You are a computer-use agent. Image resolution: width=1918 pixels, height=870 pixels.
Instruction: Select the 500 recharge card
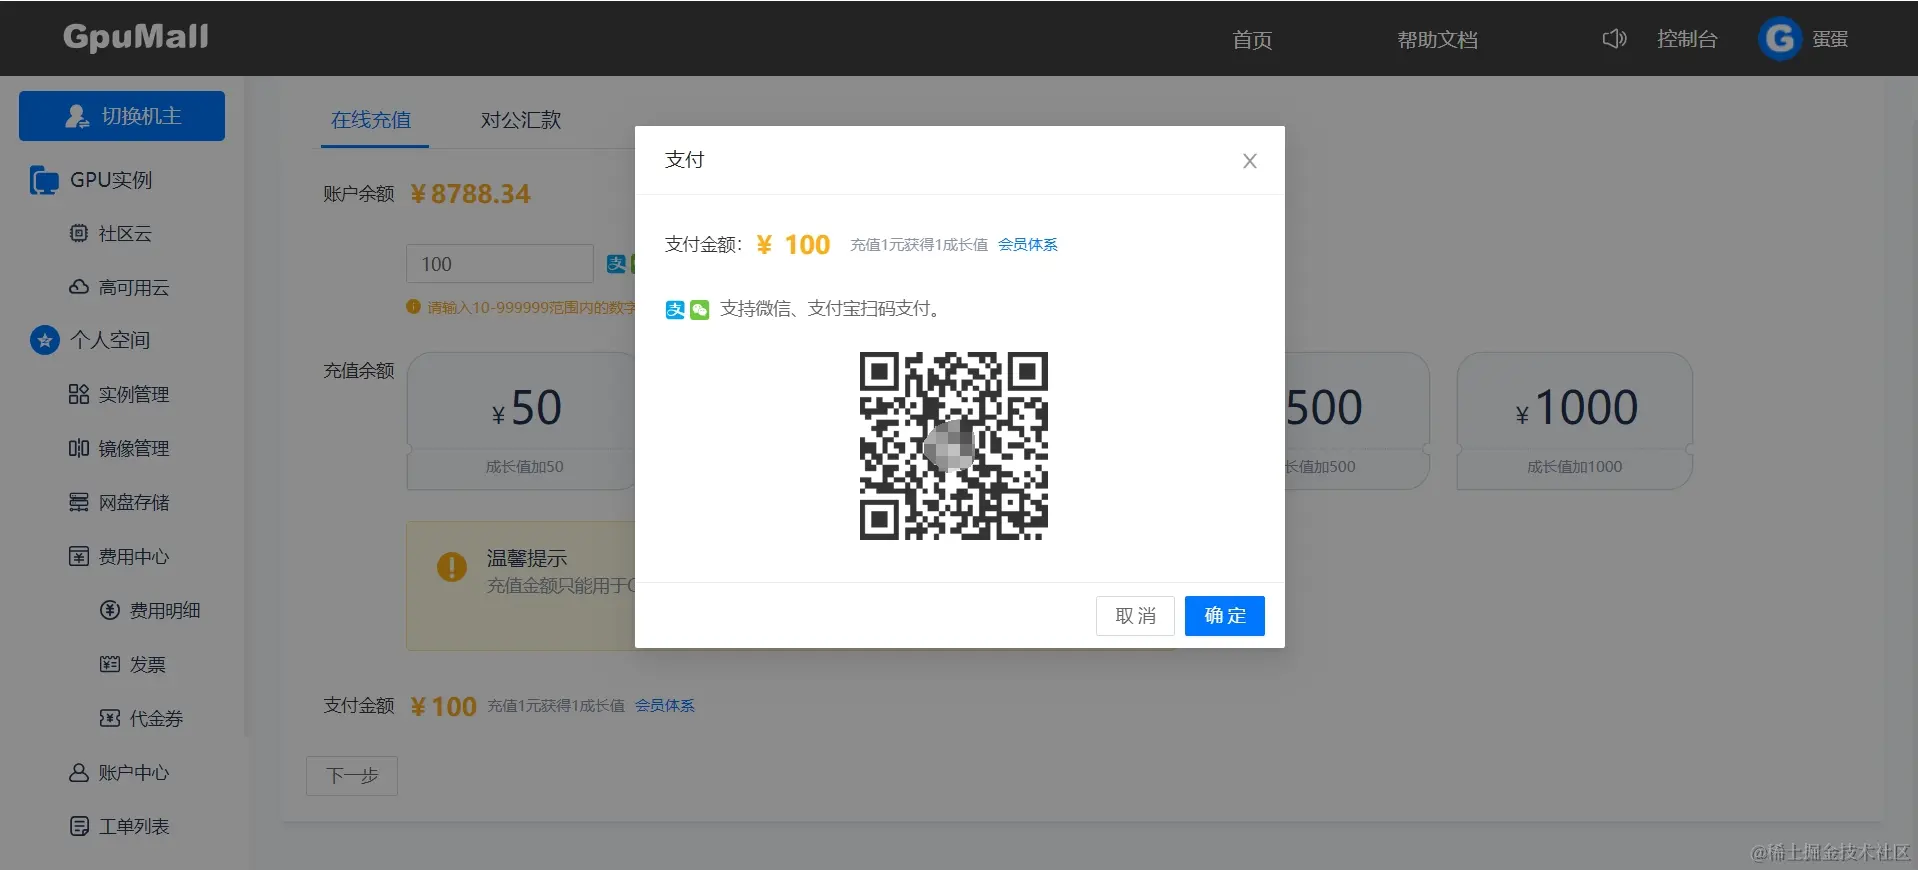click(1356, 421)
